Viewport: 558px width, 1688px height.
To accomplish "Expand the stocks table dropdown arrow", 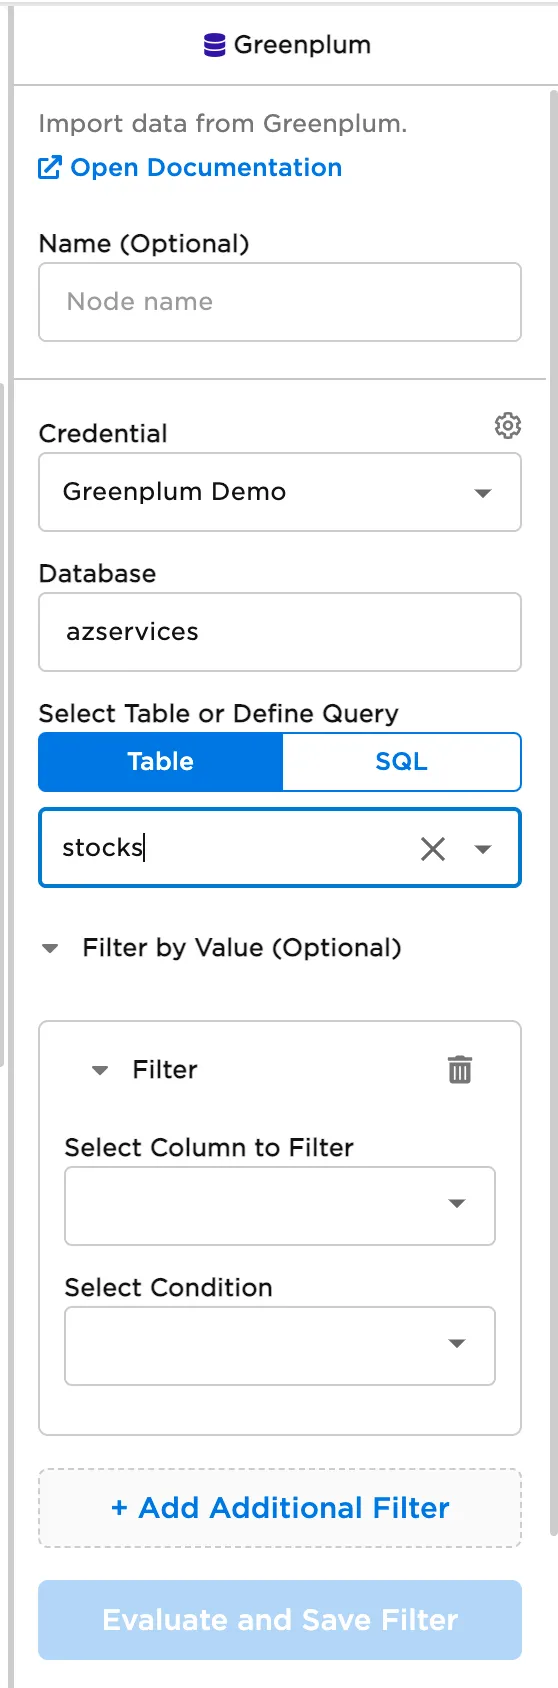I will 483,849.
